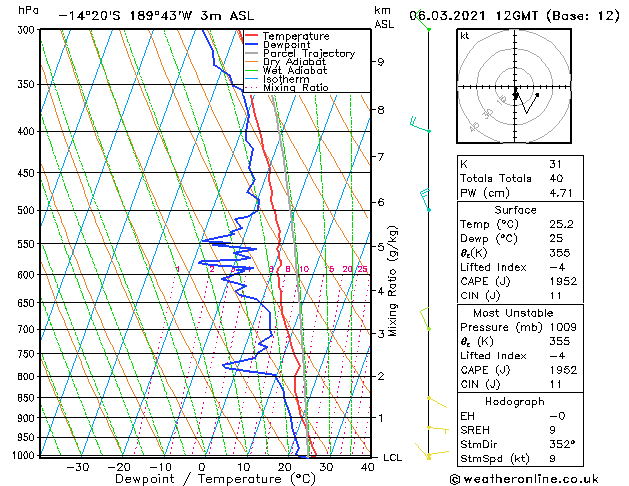Viewport: 629px width, 486px height.
Task: Click the cyan wind barb at 400 hPa
Action: pyautogui.click(x=420, y=124)
